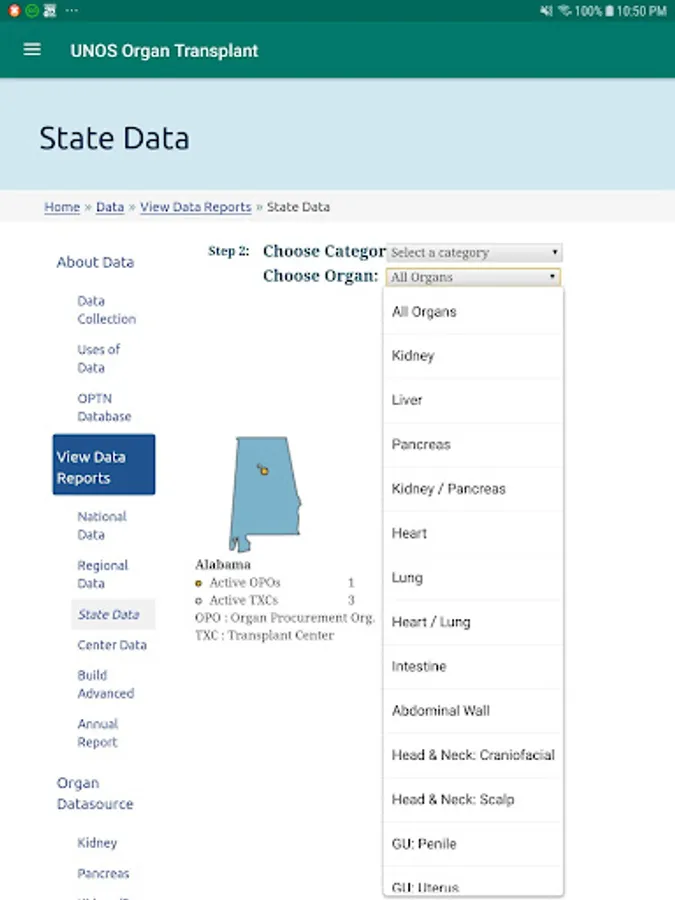Open the hamburger navigation menu
Screen dimensions: 675x900
point(32,50)
